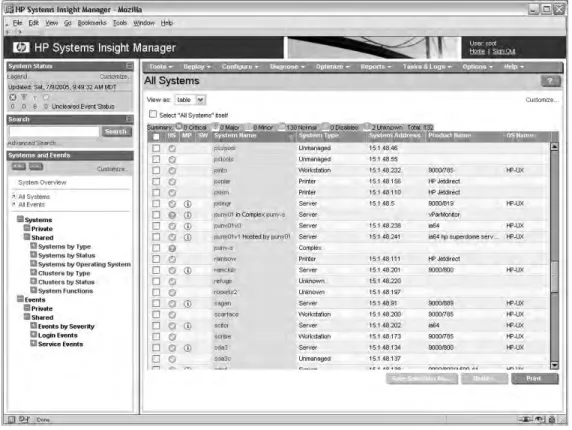Click the status bar icon at bottom left
The image size is (572, 430).
(11, 419)
